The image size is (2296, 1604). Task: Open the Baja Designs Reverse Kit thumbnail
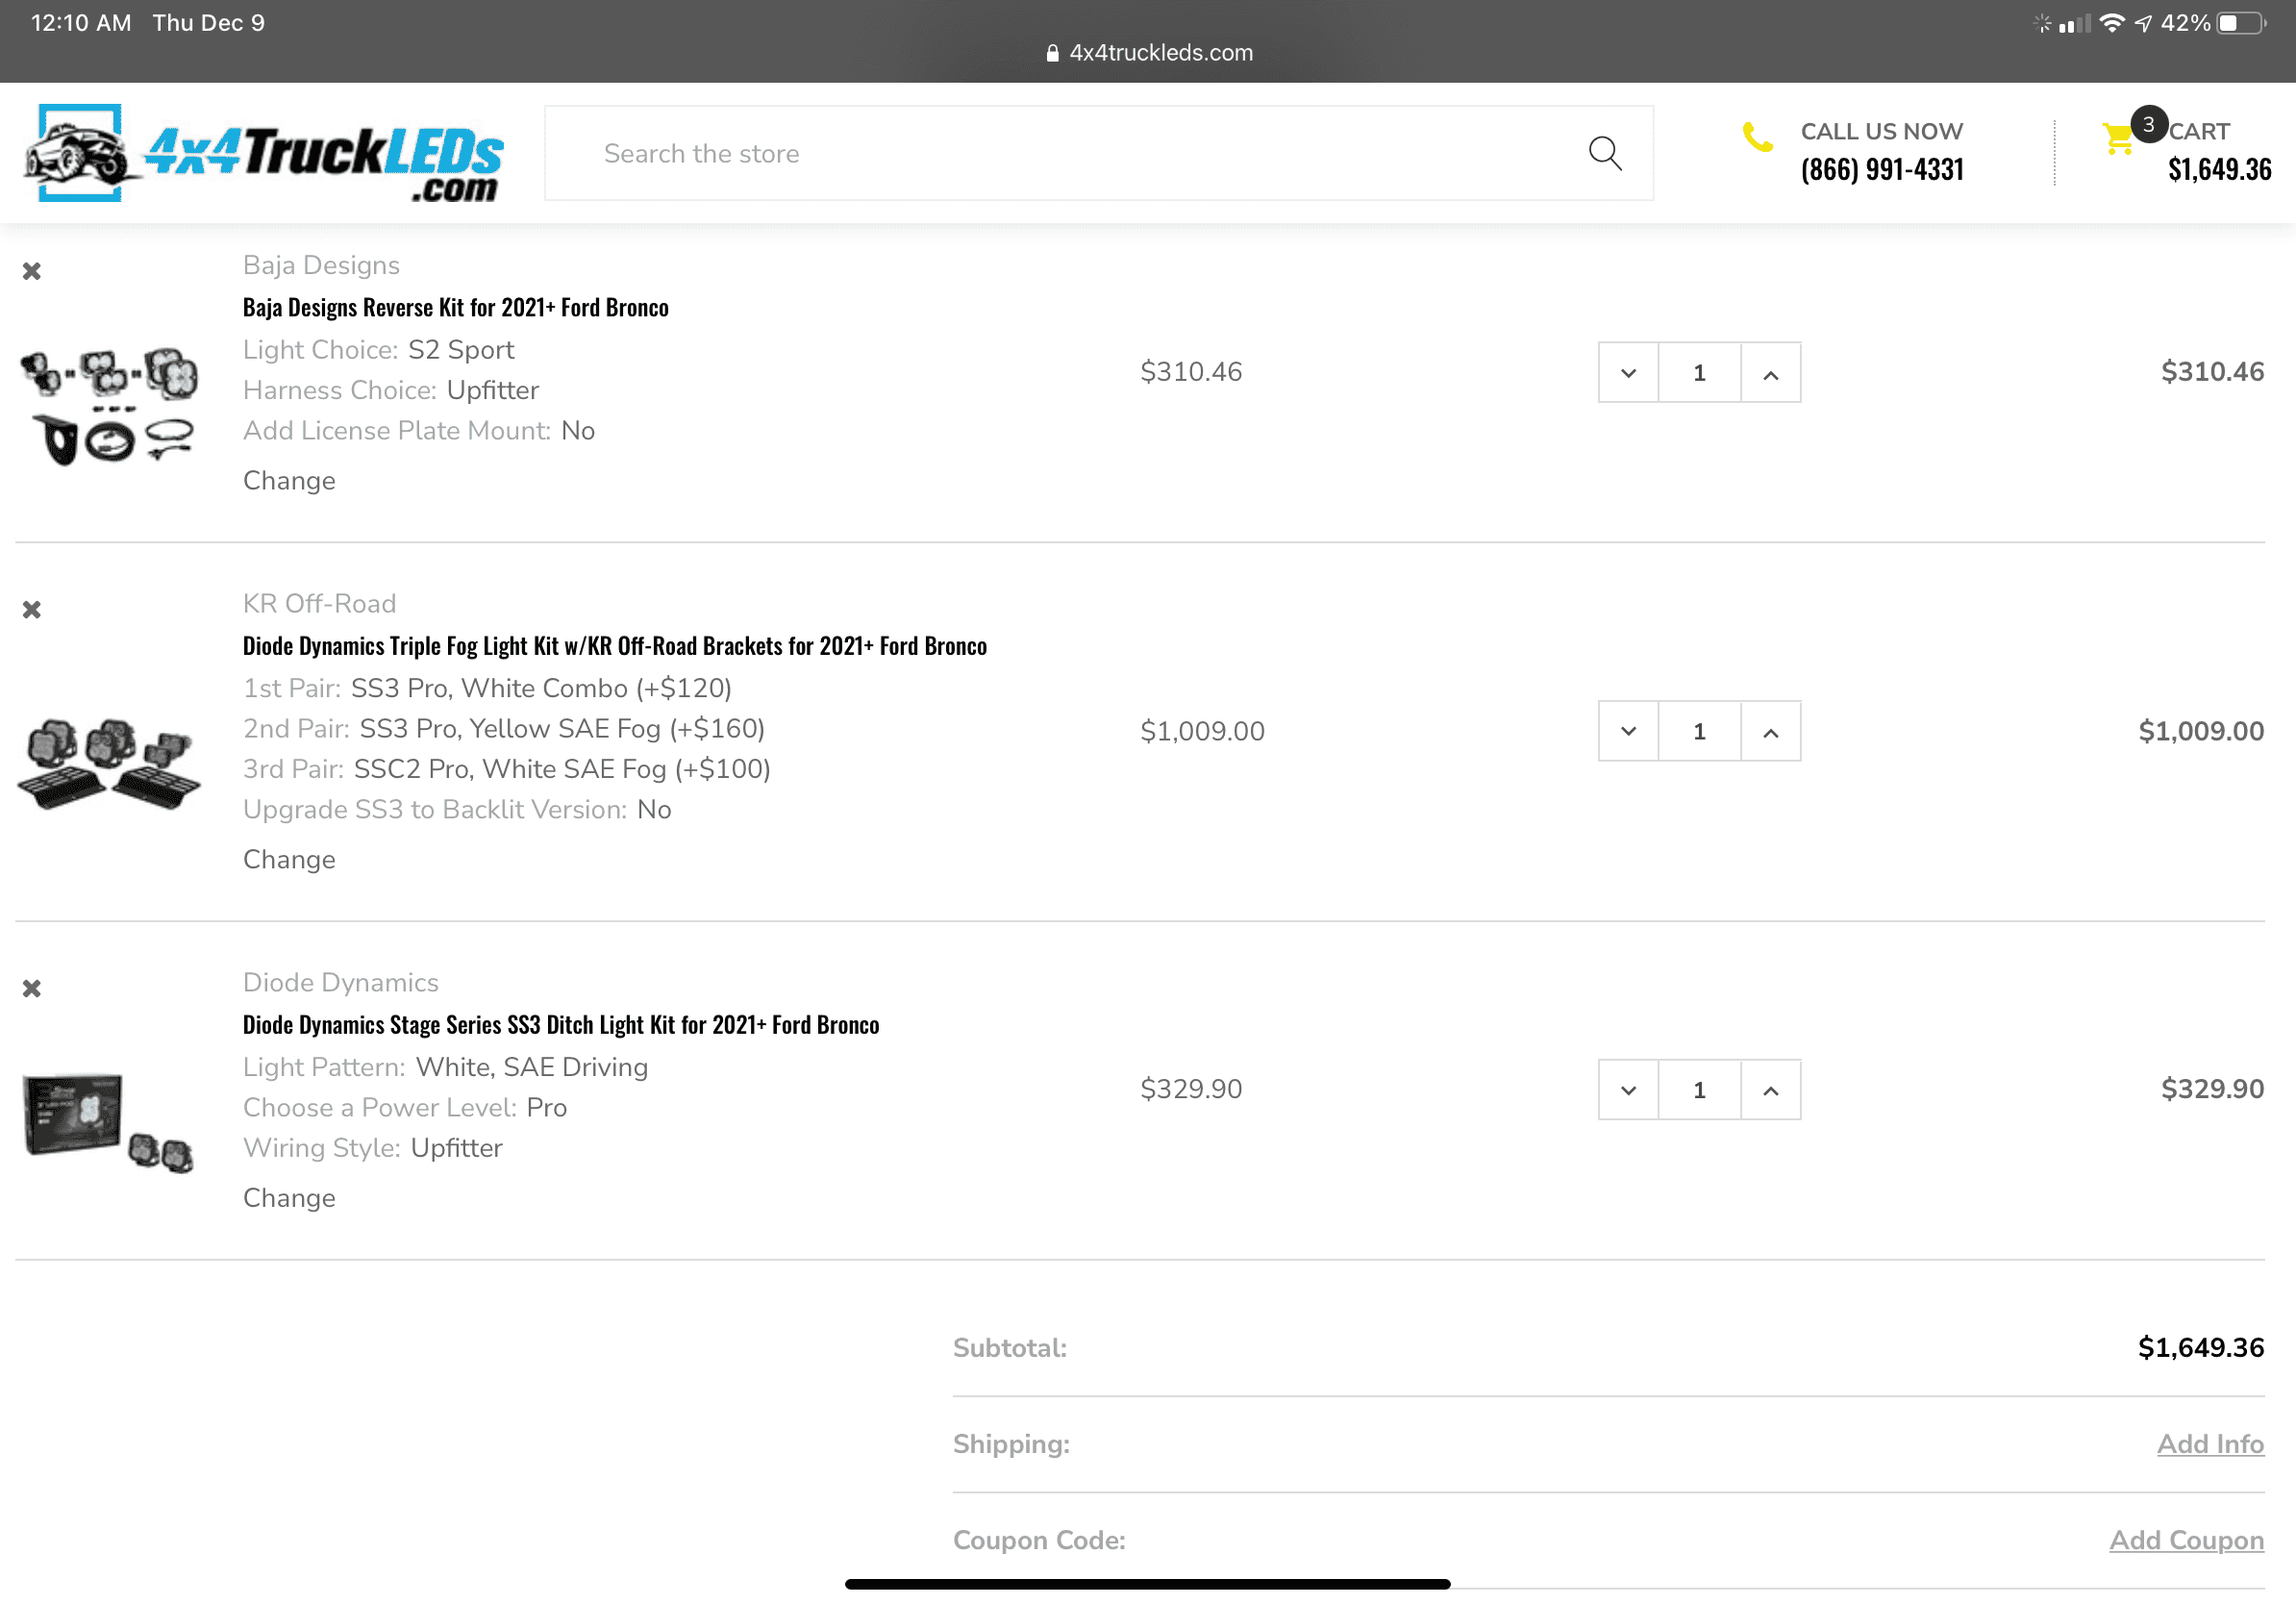click(109, 405)
